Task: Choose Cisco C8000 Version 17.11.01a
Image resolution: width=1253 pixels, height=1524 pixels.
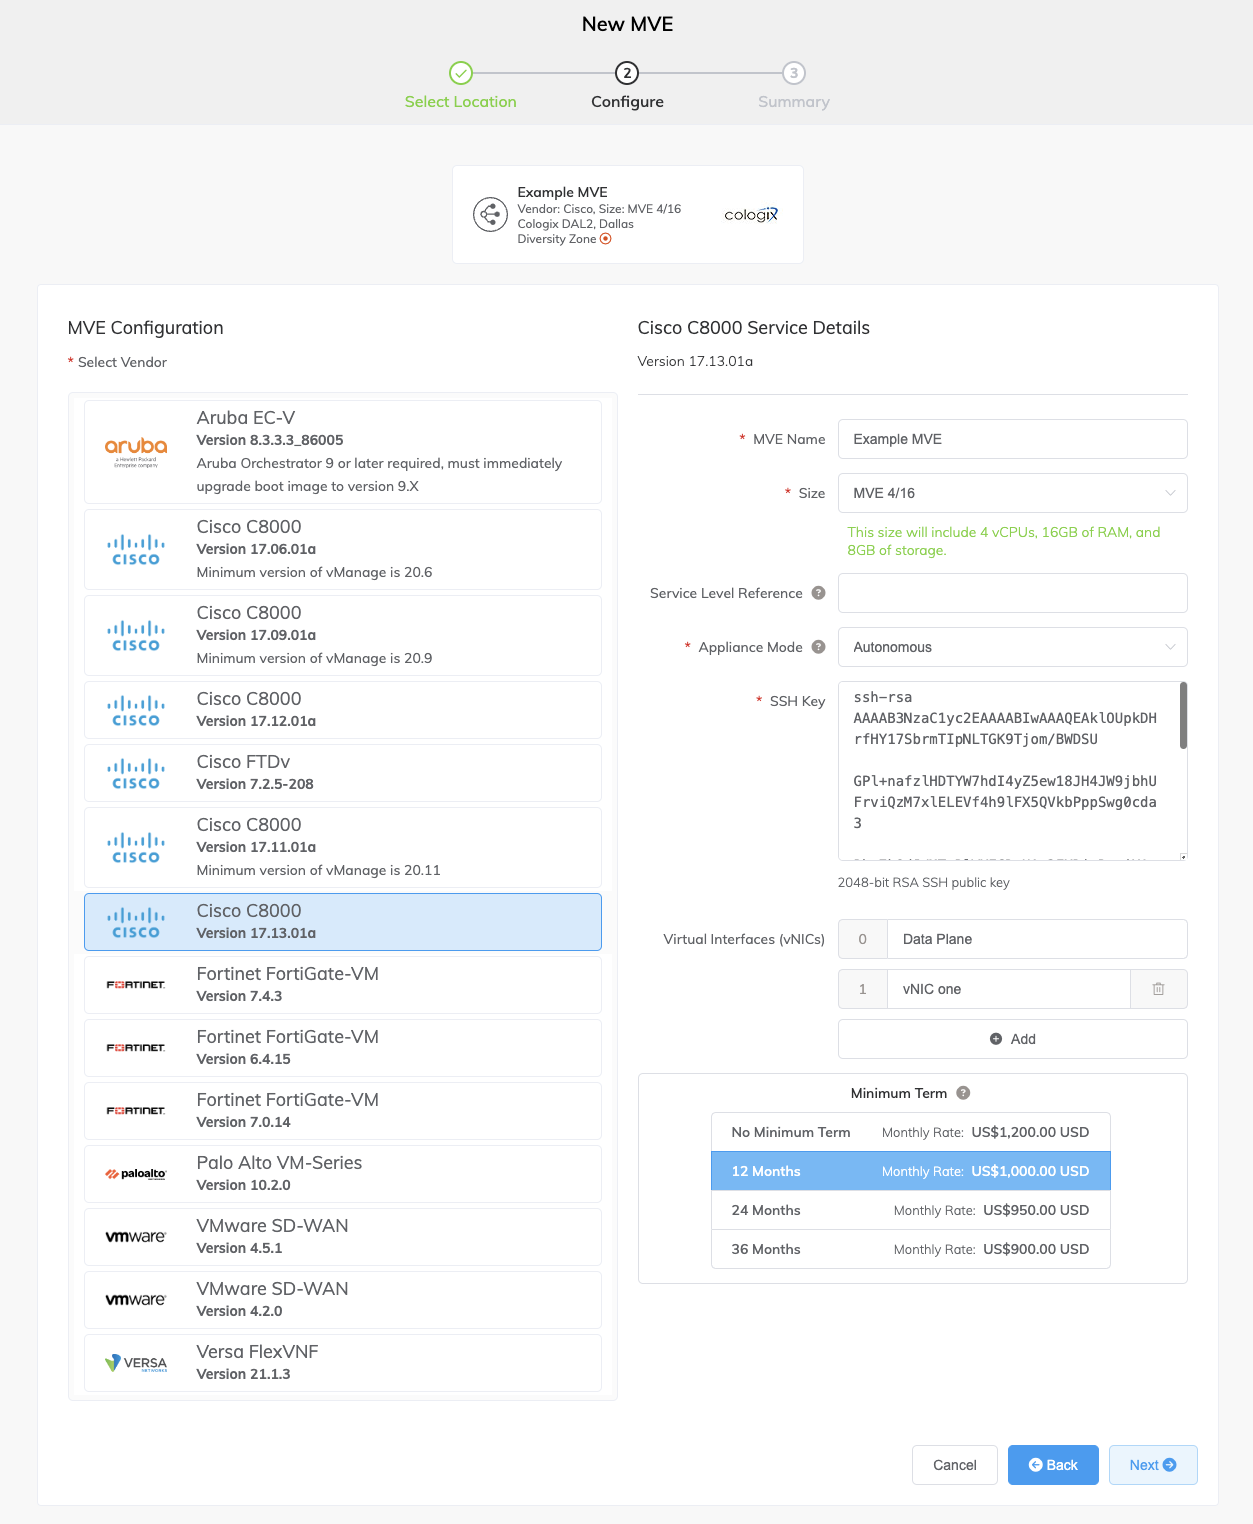Action: (x=342, y=848)
